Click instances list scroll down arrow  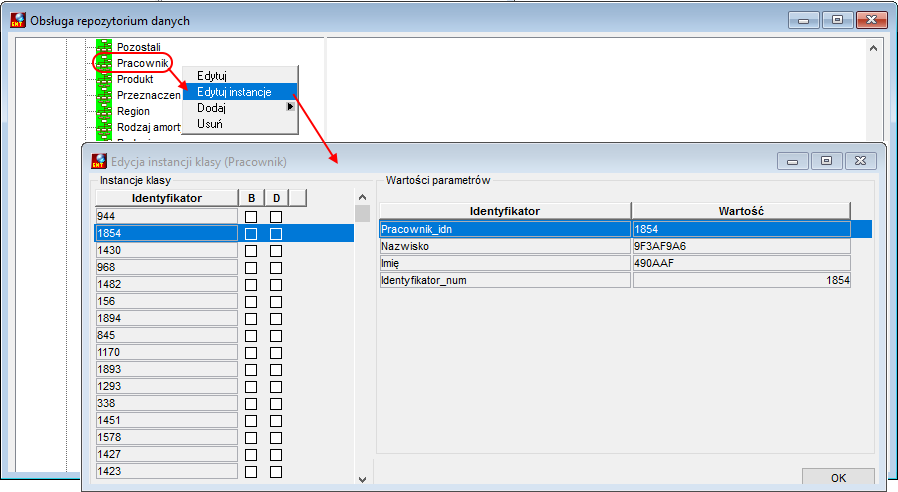(x=362, y=479)
